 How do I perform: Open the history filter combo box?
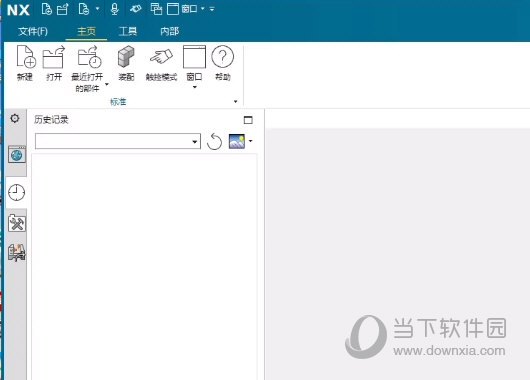[118, 141]
